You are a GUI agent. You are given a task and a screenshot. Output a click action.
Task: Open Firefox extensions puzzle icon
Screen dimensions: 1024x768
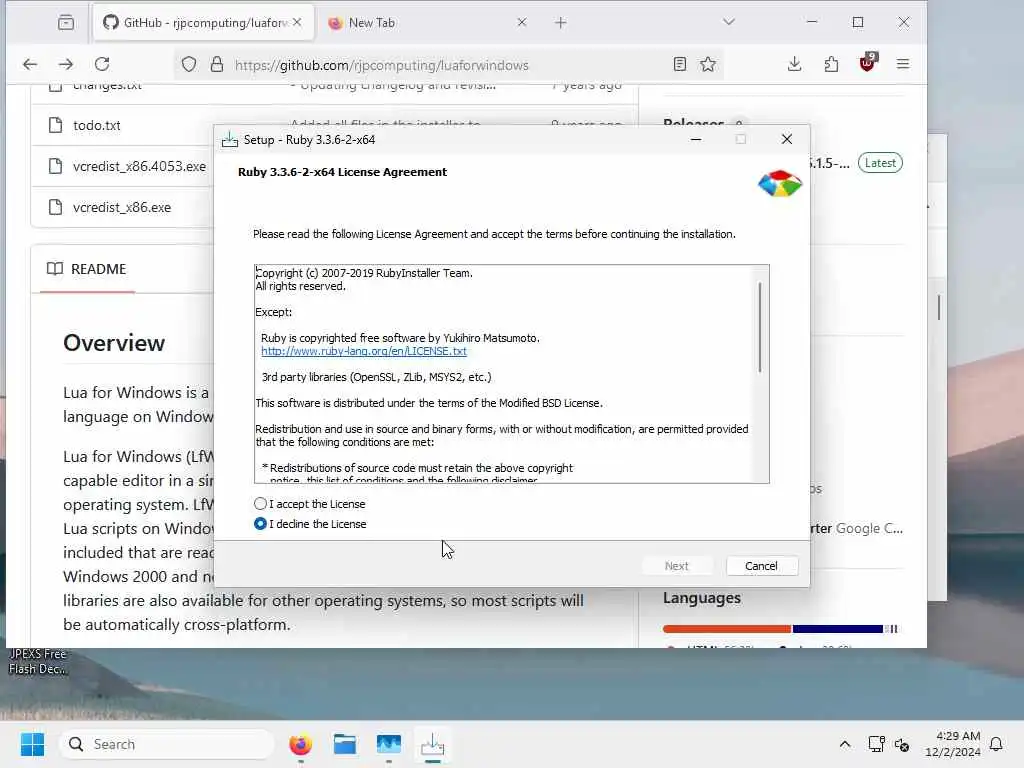pos(831,64)
